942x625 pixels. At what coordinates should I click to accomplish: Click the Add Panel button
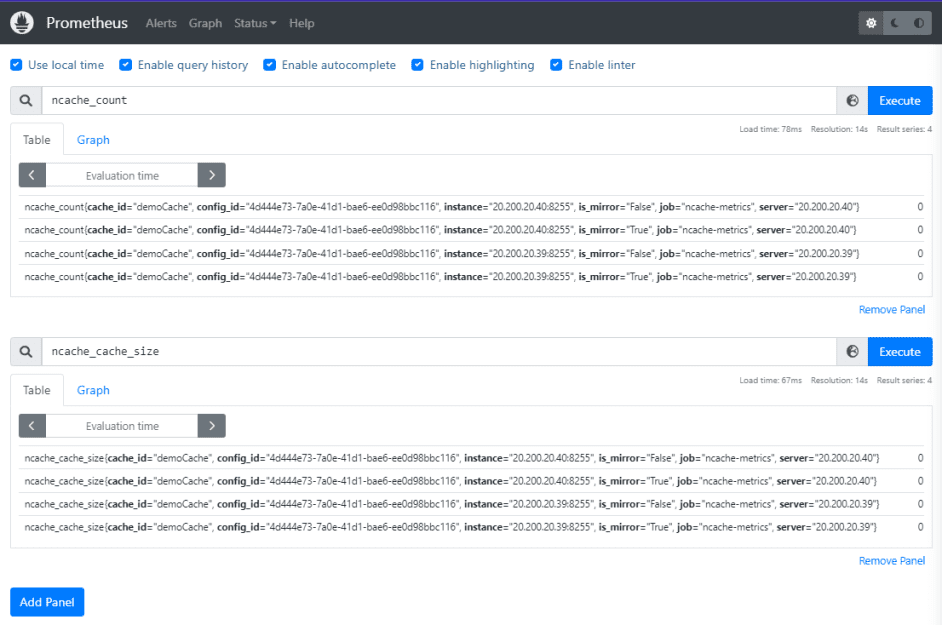click(47, 602)
